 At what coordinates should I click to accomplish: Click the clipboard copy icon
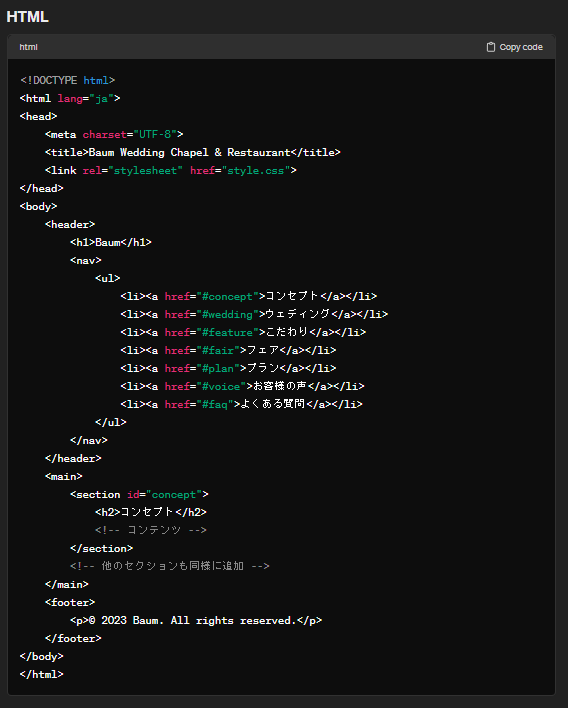[491, 47]
